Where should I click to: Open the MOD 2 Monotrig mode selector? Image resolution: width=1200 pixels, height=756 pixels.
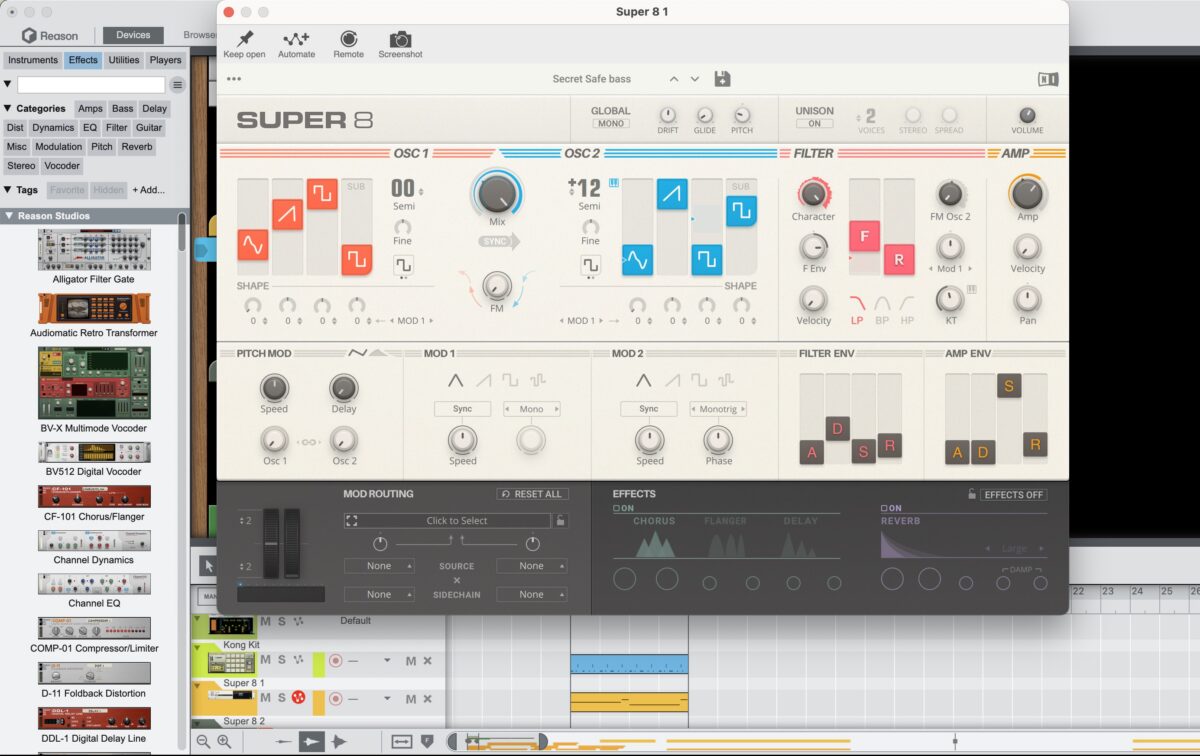[718, 409]
